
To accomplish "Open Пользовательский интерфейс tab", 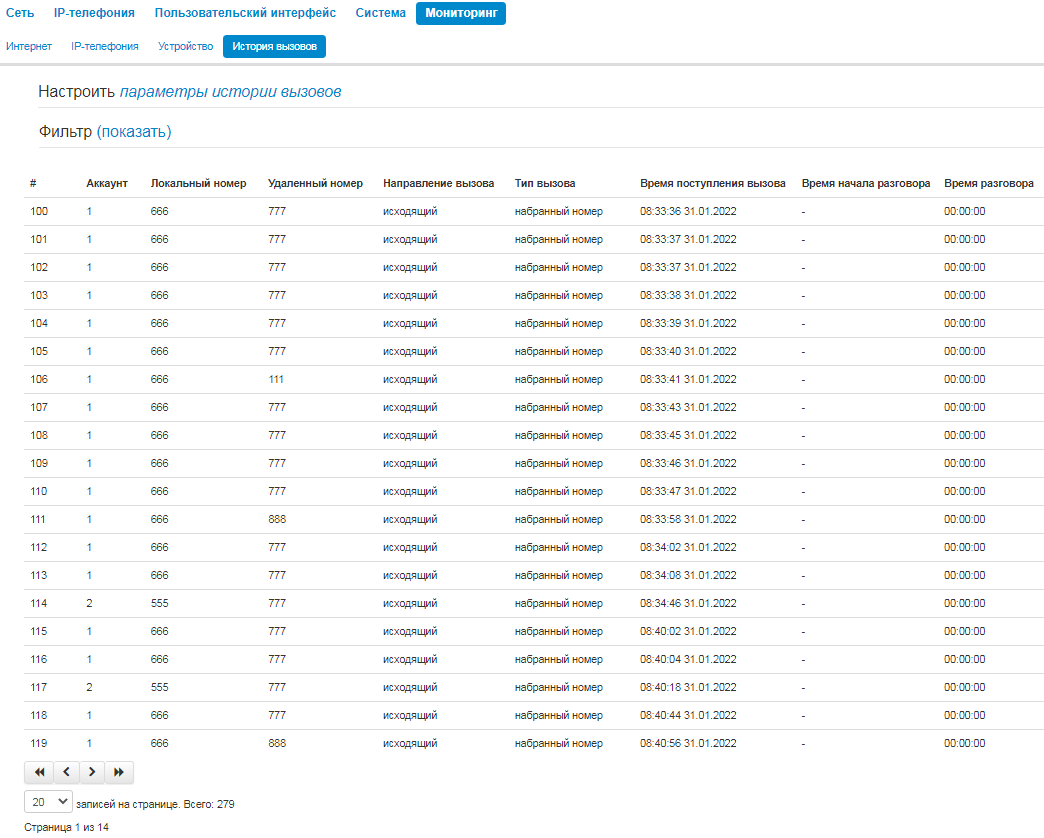I will point(245,13).
